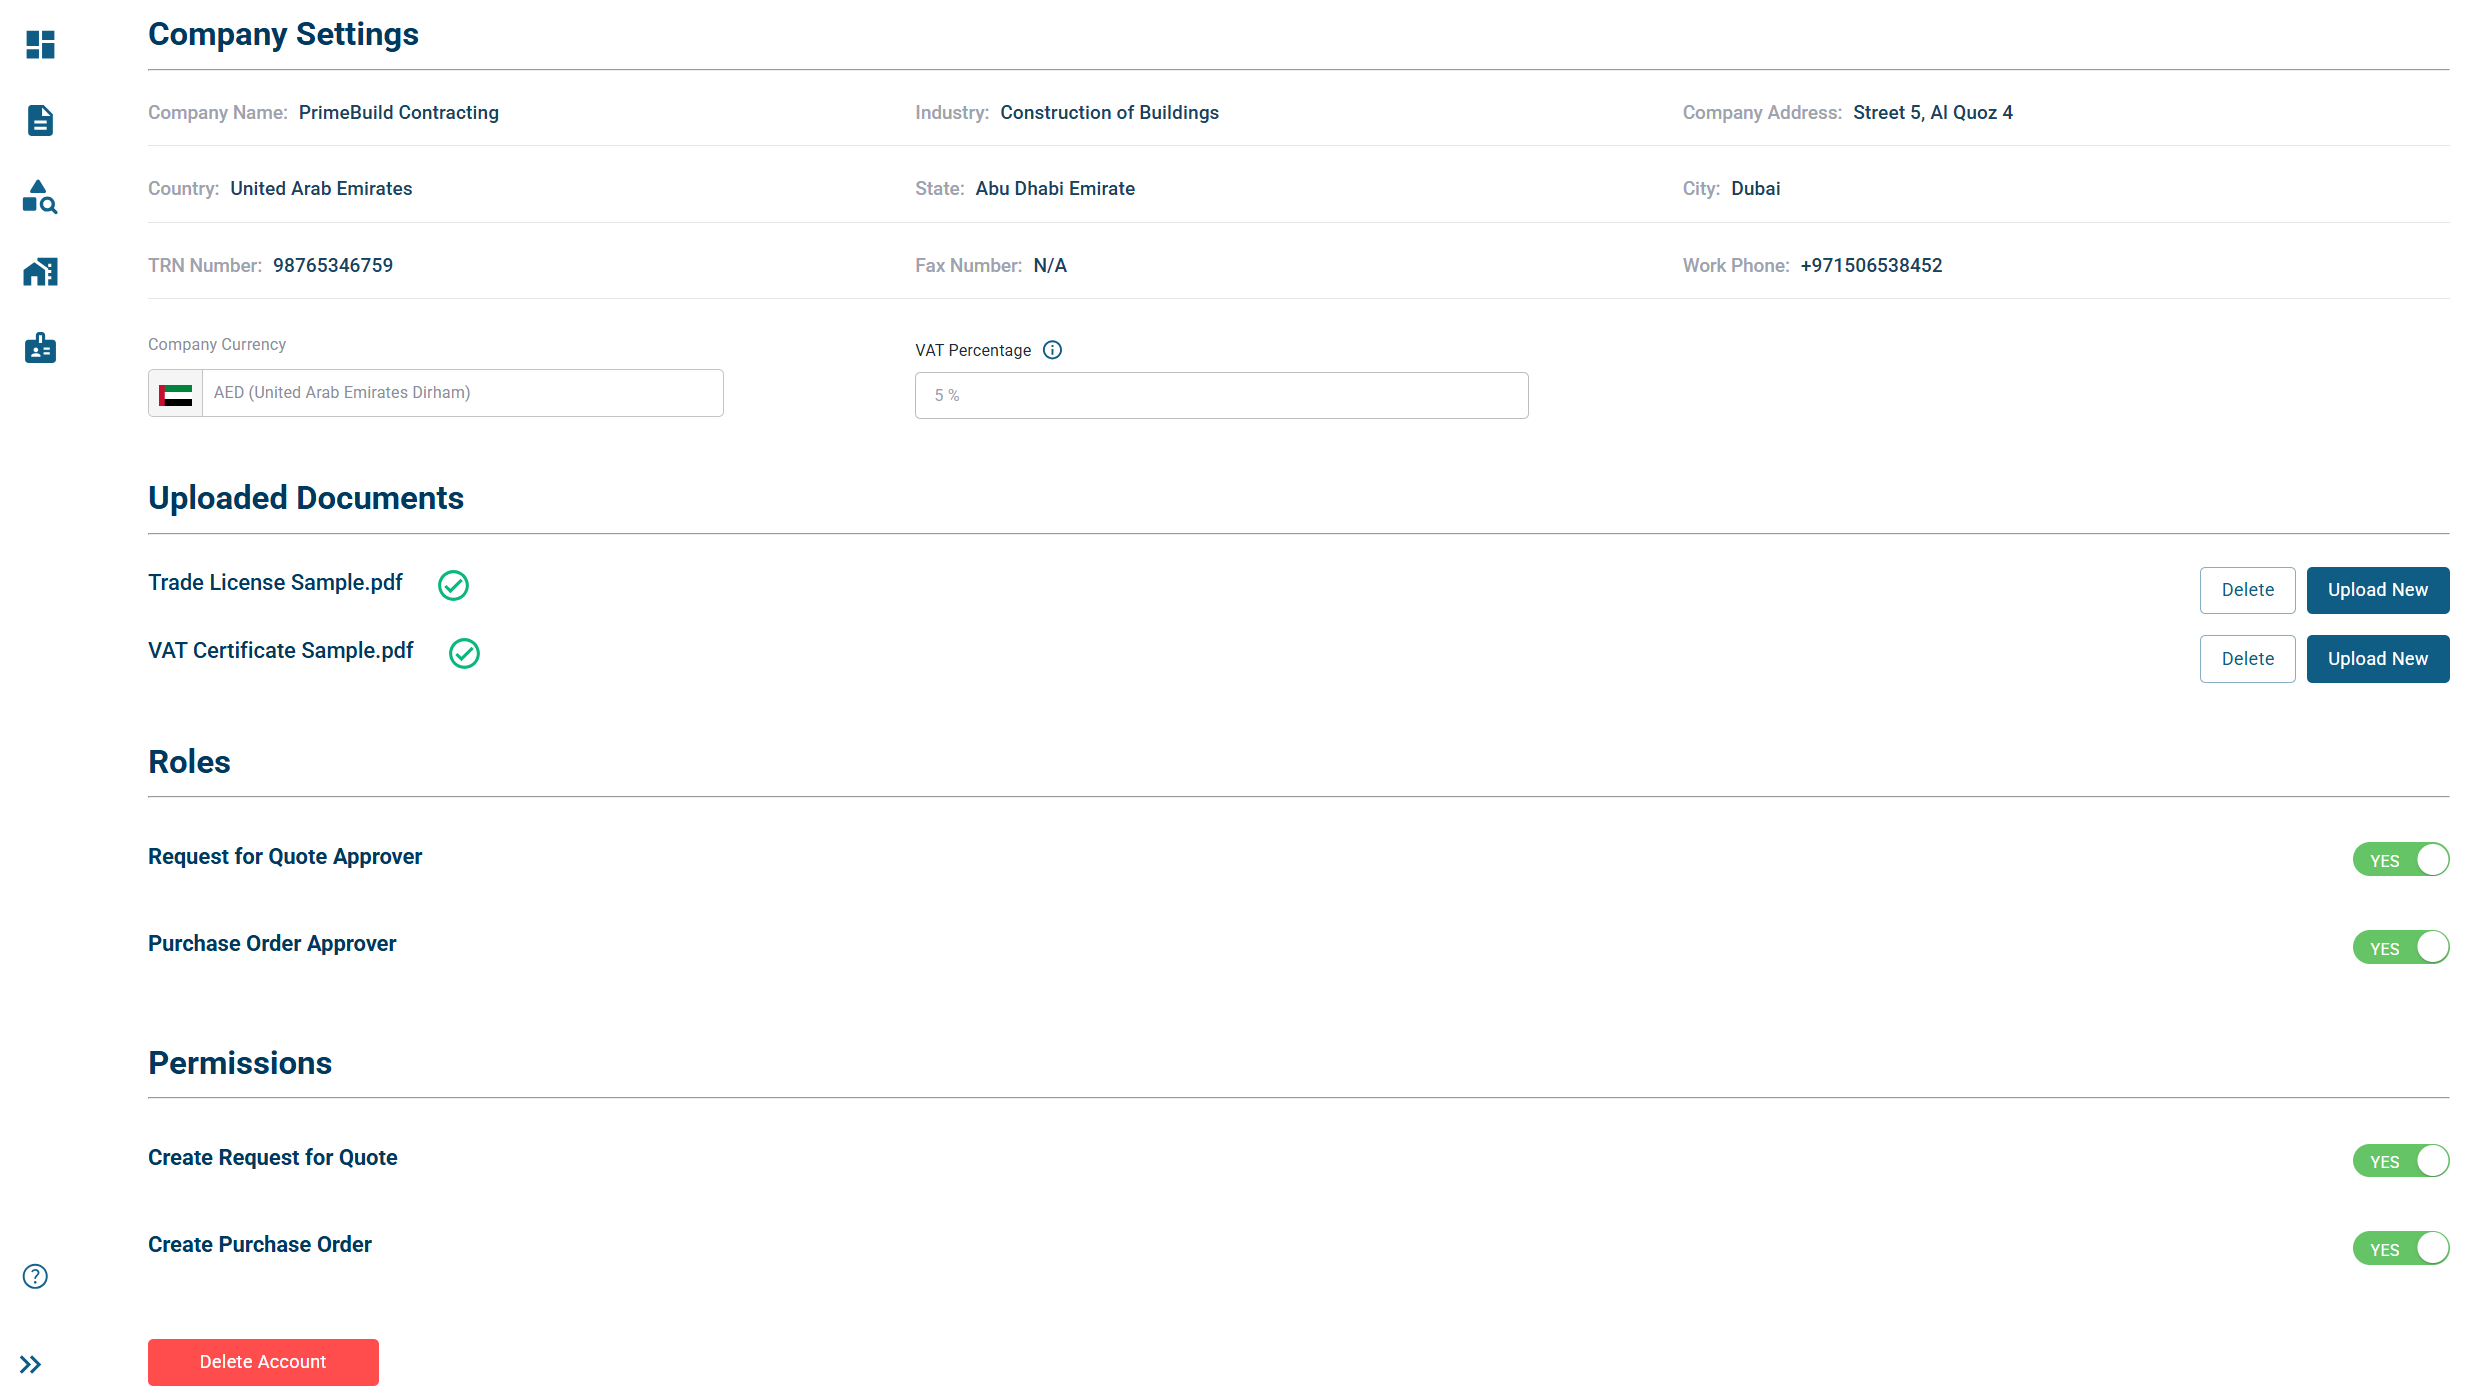Click the info icon next to VAT Percentage
The height and width of the screenshot is (1390, 2482).
pyautogui.click(x=1052, y=350)
